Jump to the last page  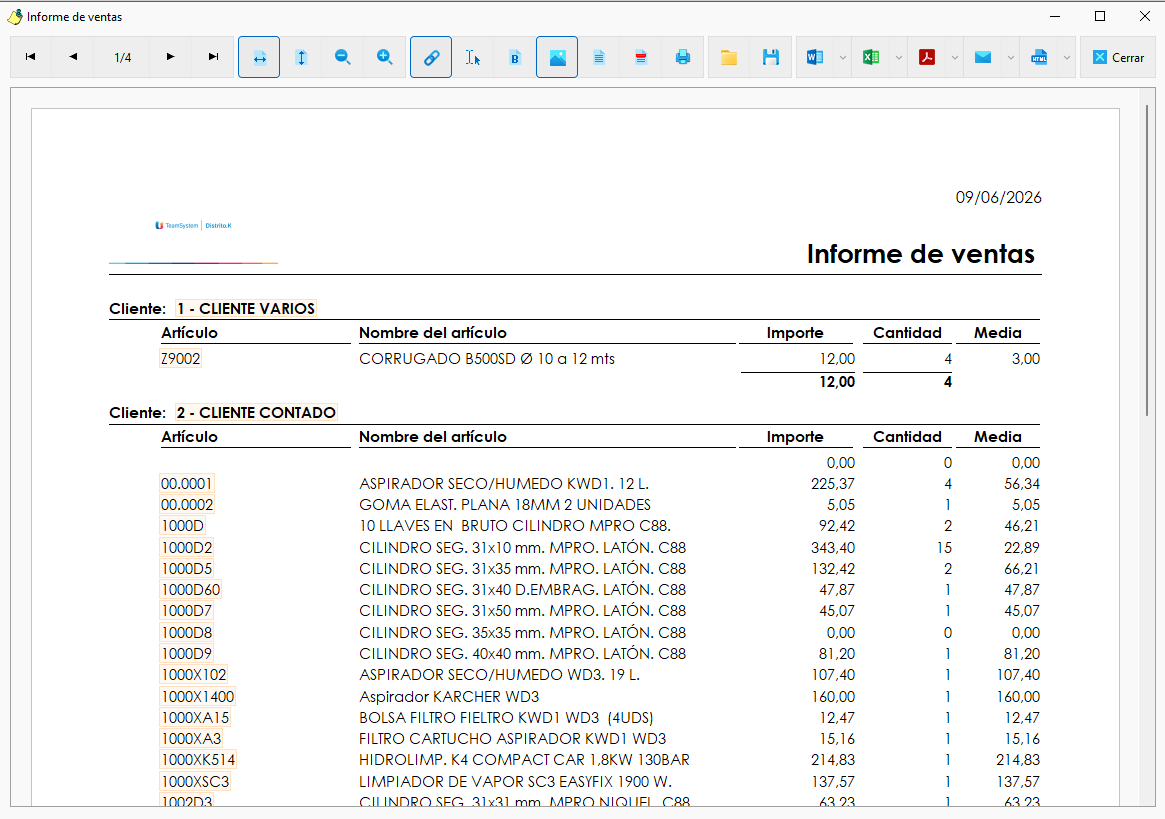(213, 57)
